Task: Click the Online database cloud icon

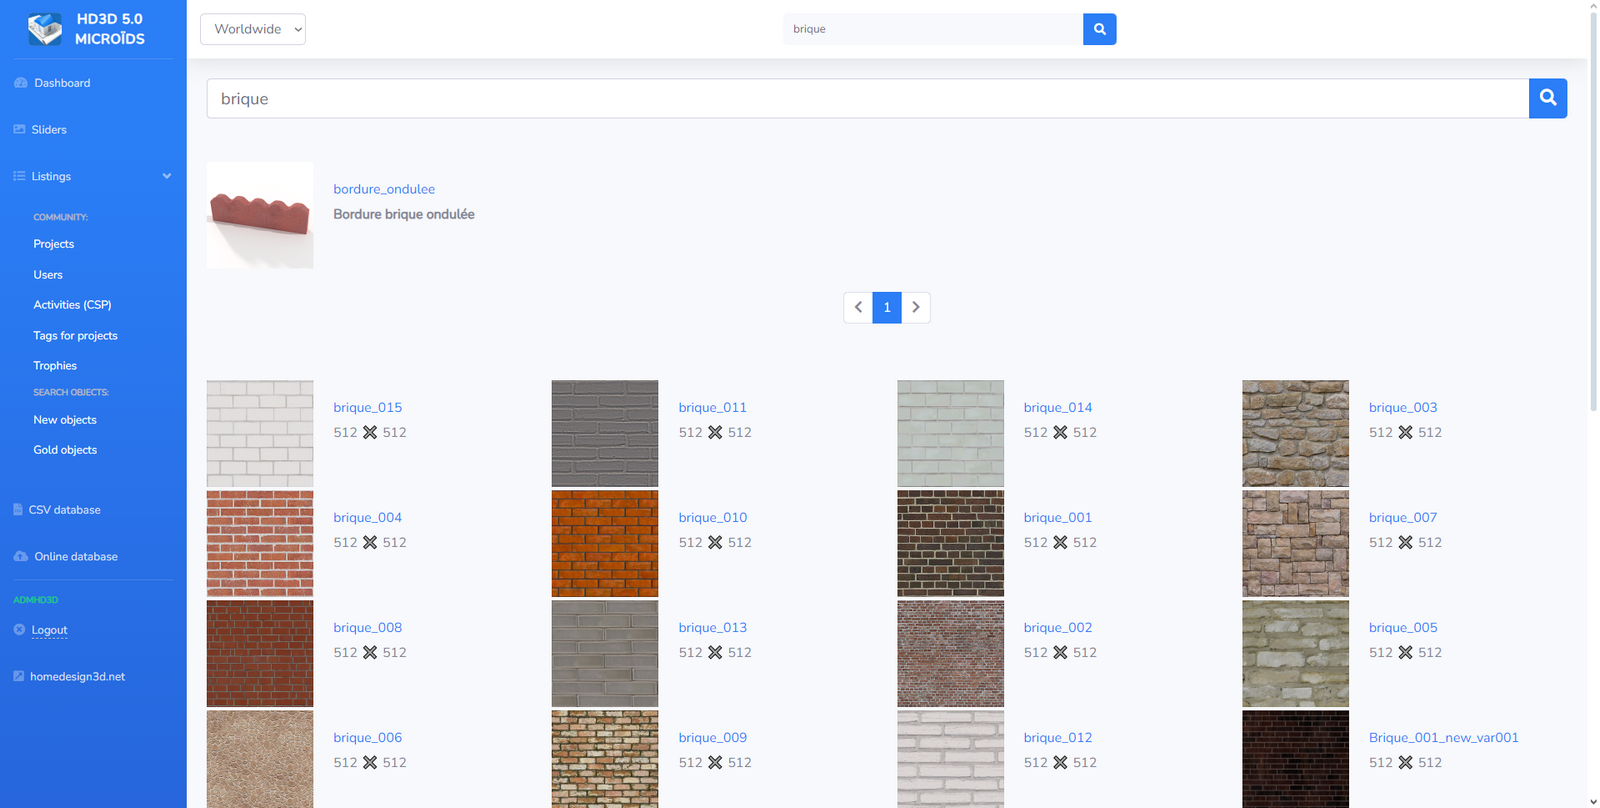Action: pos(20,556)
